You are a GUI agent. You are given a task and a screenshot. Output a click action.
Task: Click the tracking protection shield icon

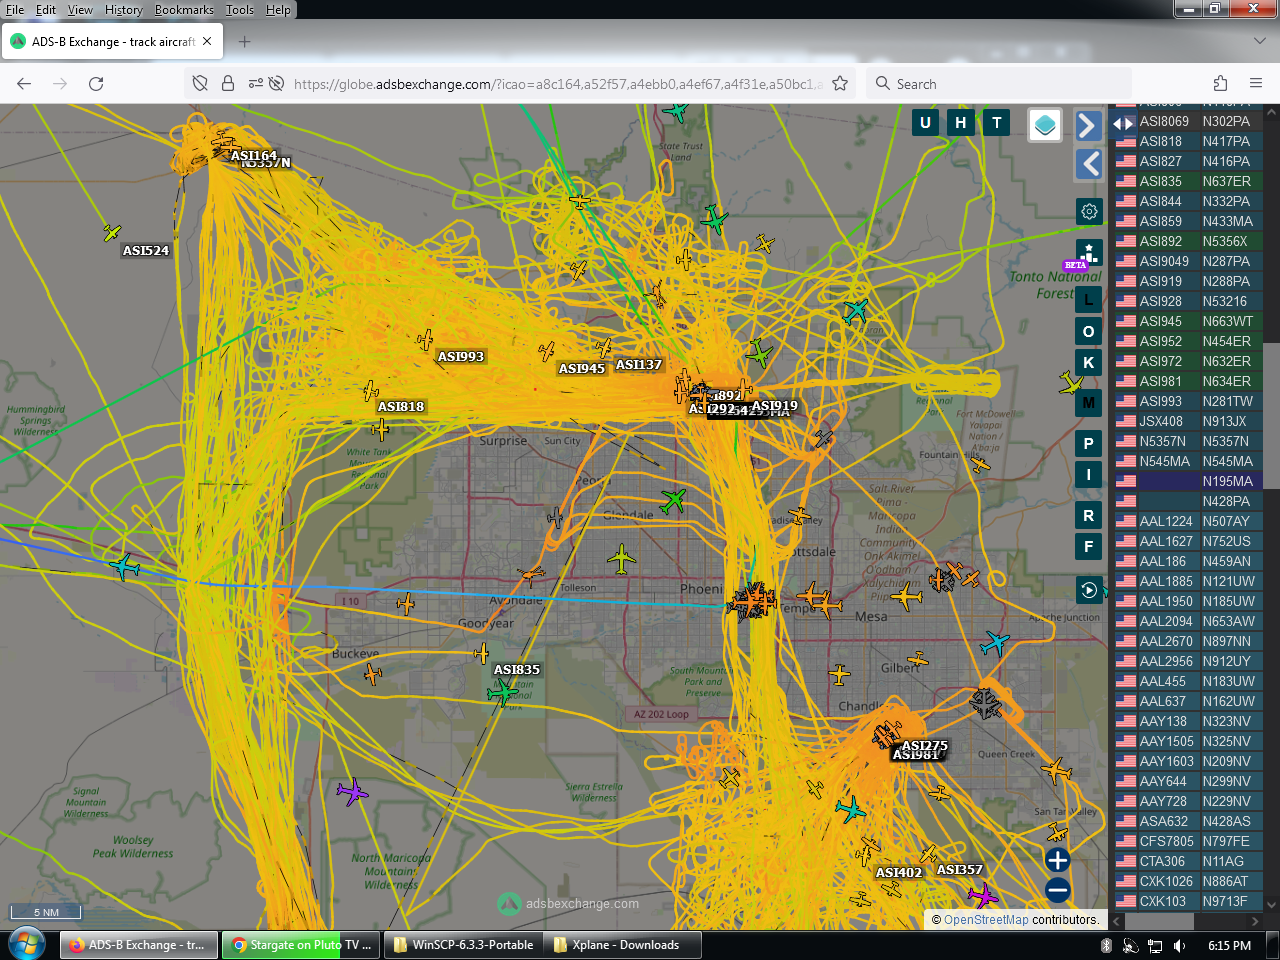200,84
